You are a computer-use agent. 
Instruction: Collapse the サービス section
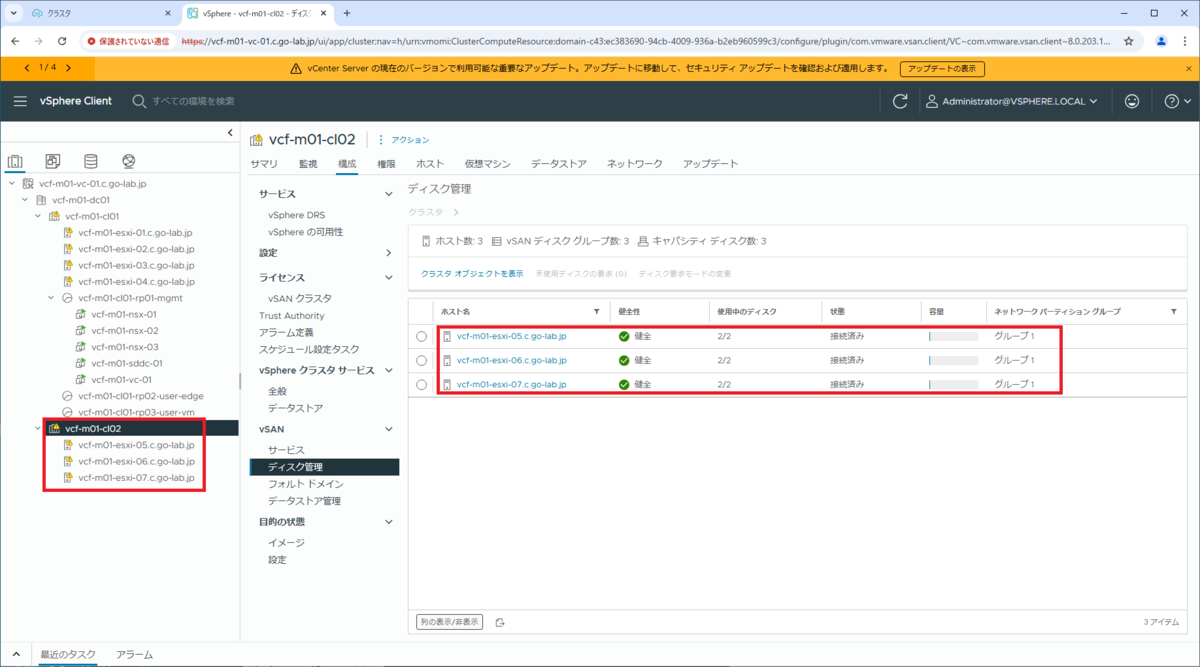pos(389,194)
